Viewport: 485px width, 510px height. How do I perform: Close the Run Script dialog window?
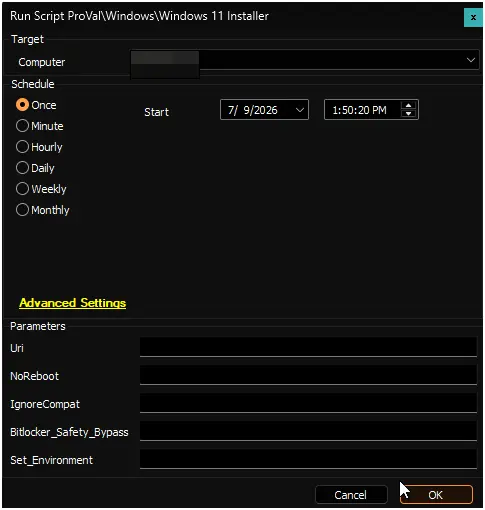point(473,18)
